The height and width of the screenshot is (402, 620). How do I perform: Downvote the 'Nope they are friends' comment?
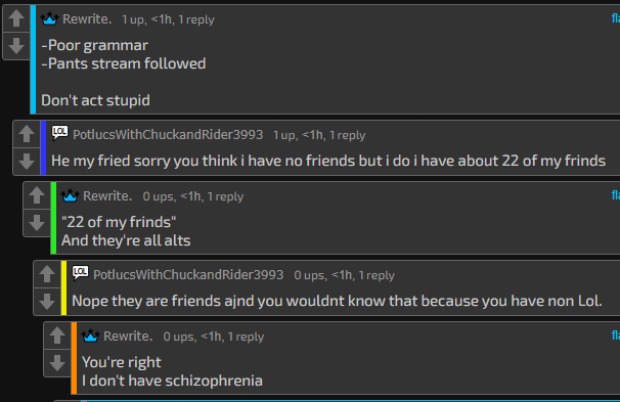(x=45, y=299)
